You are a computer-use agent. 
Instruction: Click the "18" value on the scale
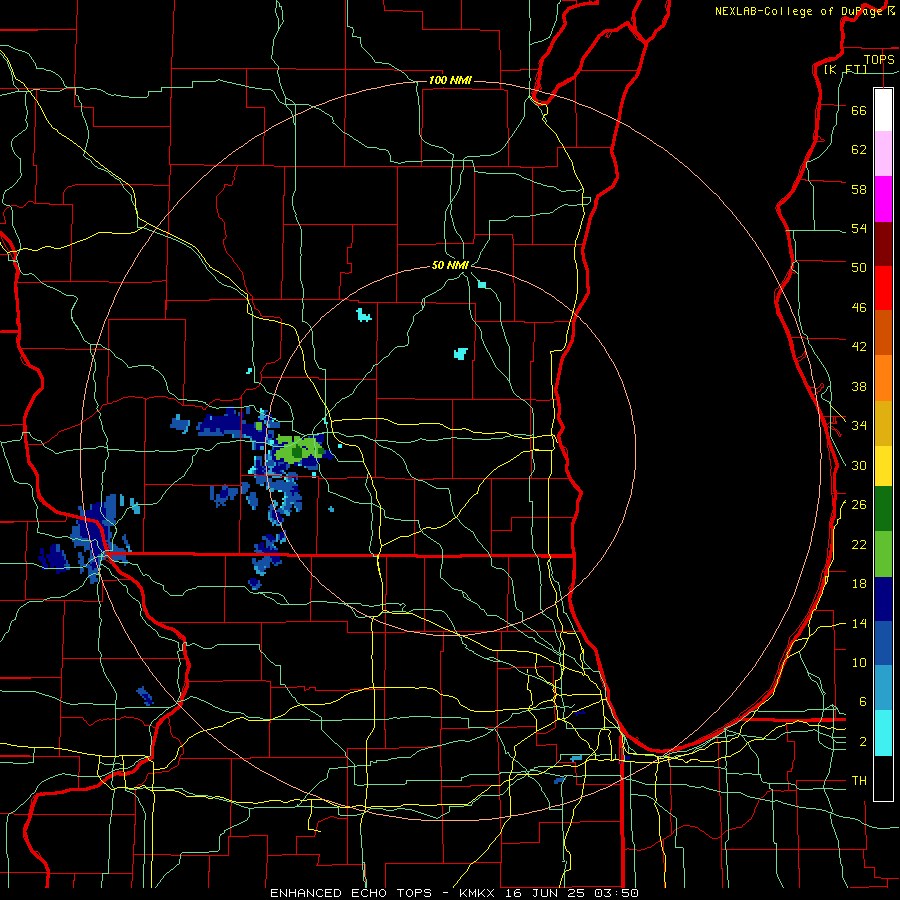point(859,584)
